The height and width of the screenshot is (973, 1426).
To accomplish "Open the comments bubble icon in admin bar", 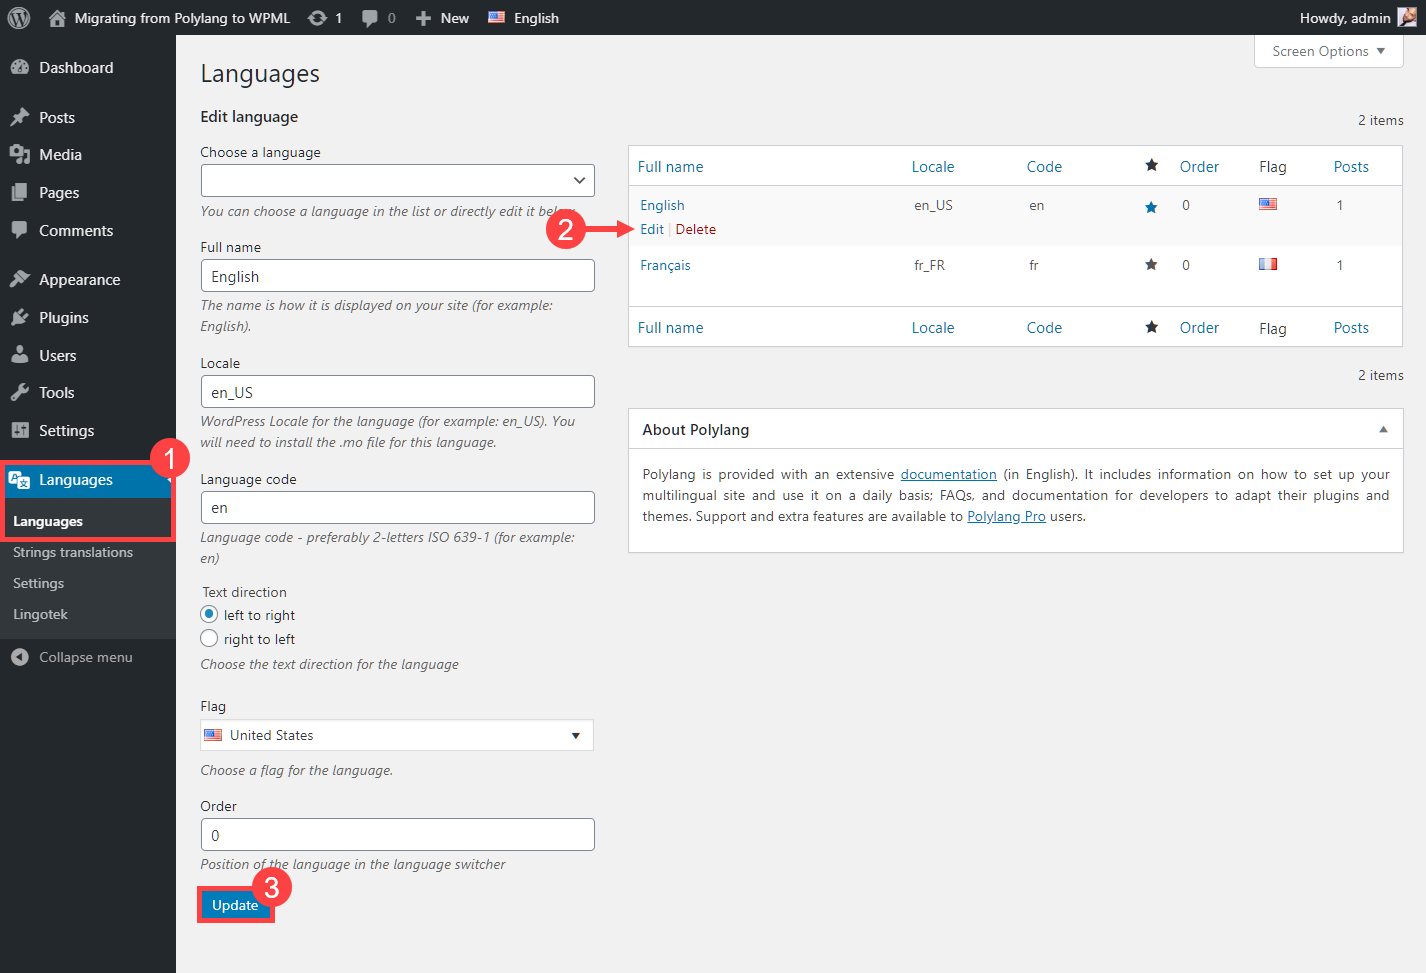I will click(370, 18).
